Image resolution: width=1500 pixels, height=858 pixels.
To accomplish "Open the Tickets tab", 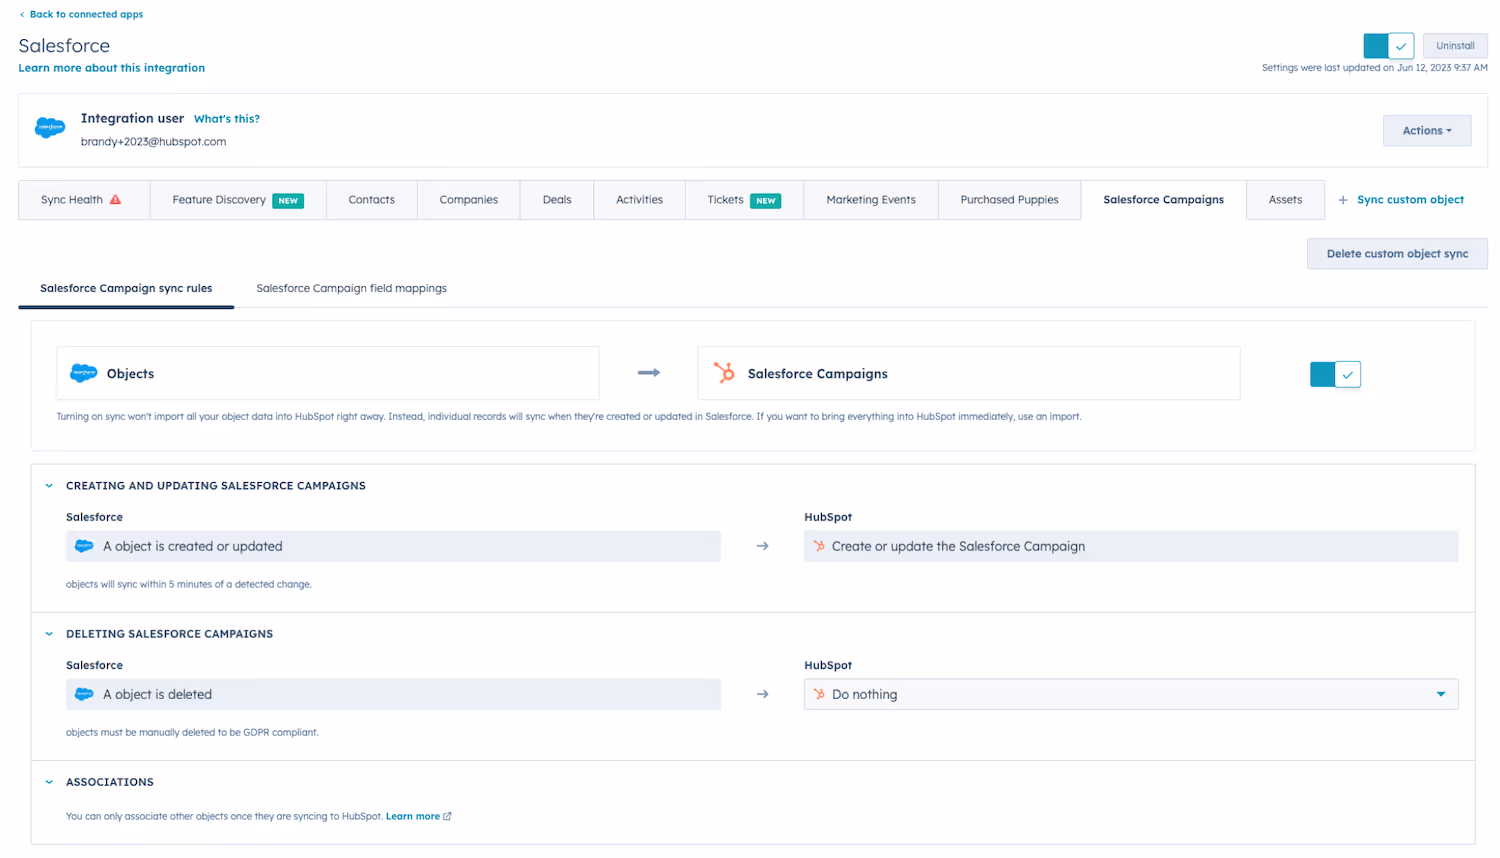I will 744,200.
